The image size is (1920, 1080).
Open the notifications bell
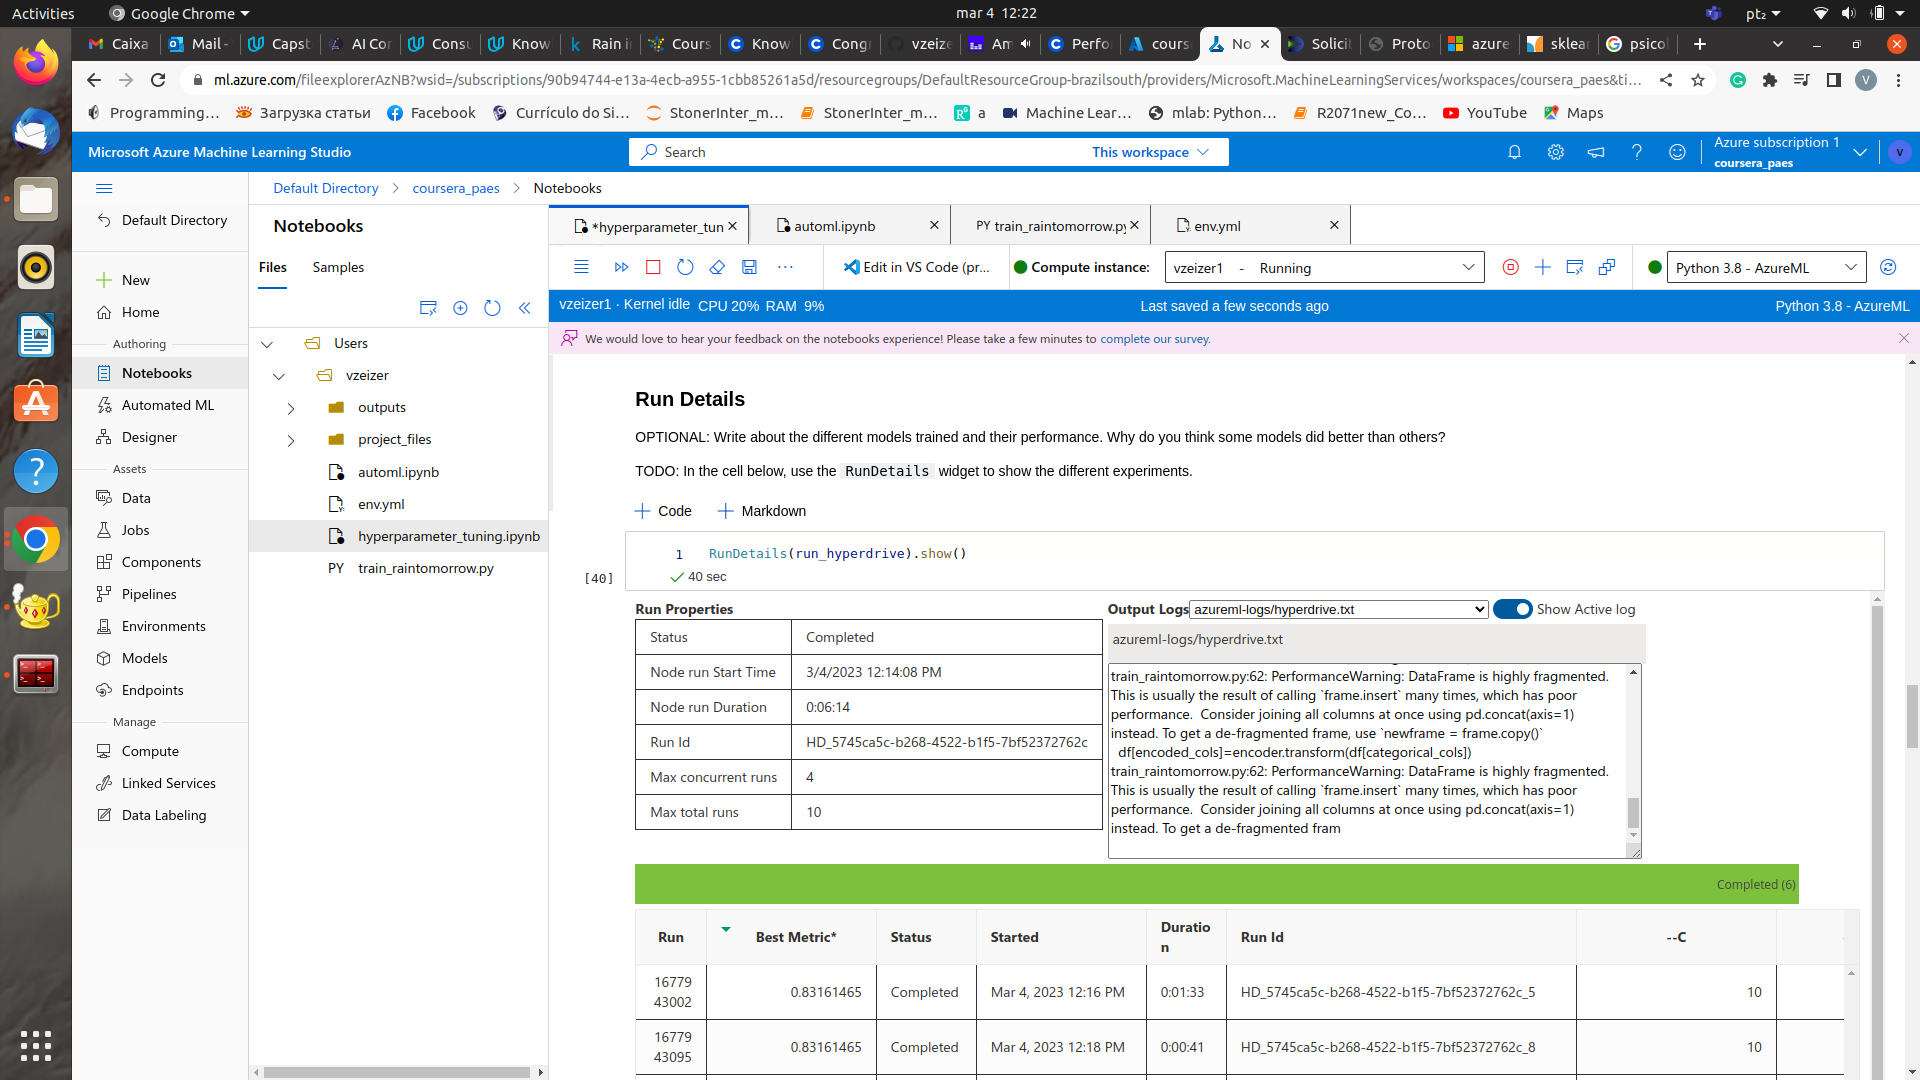1514,152
